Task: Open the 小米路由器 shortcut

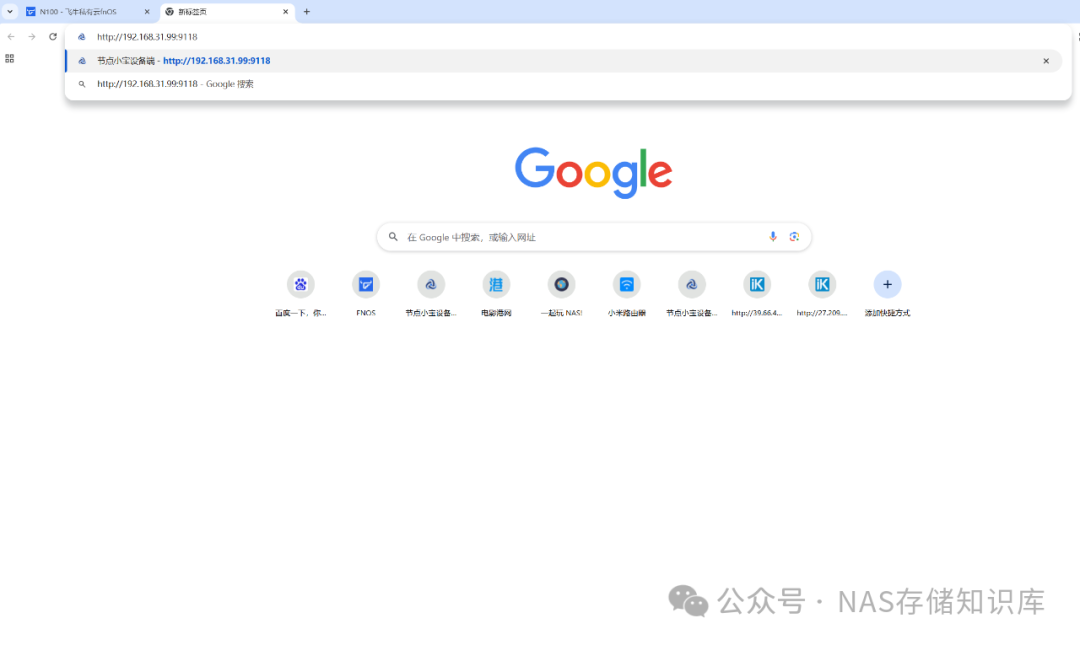Action: [626, 293]
